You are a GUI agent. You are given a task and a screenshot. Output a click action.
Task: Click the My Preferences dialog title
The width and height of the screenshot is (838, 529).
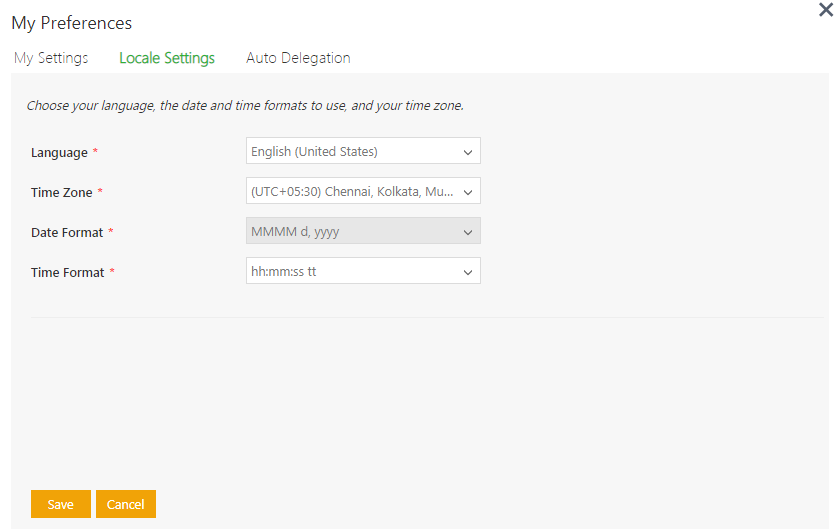pos(72,23)
